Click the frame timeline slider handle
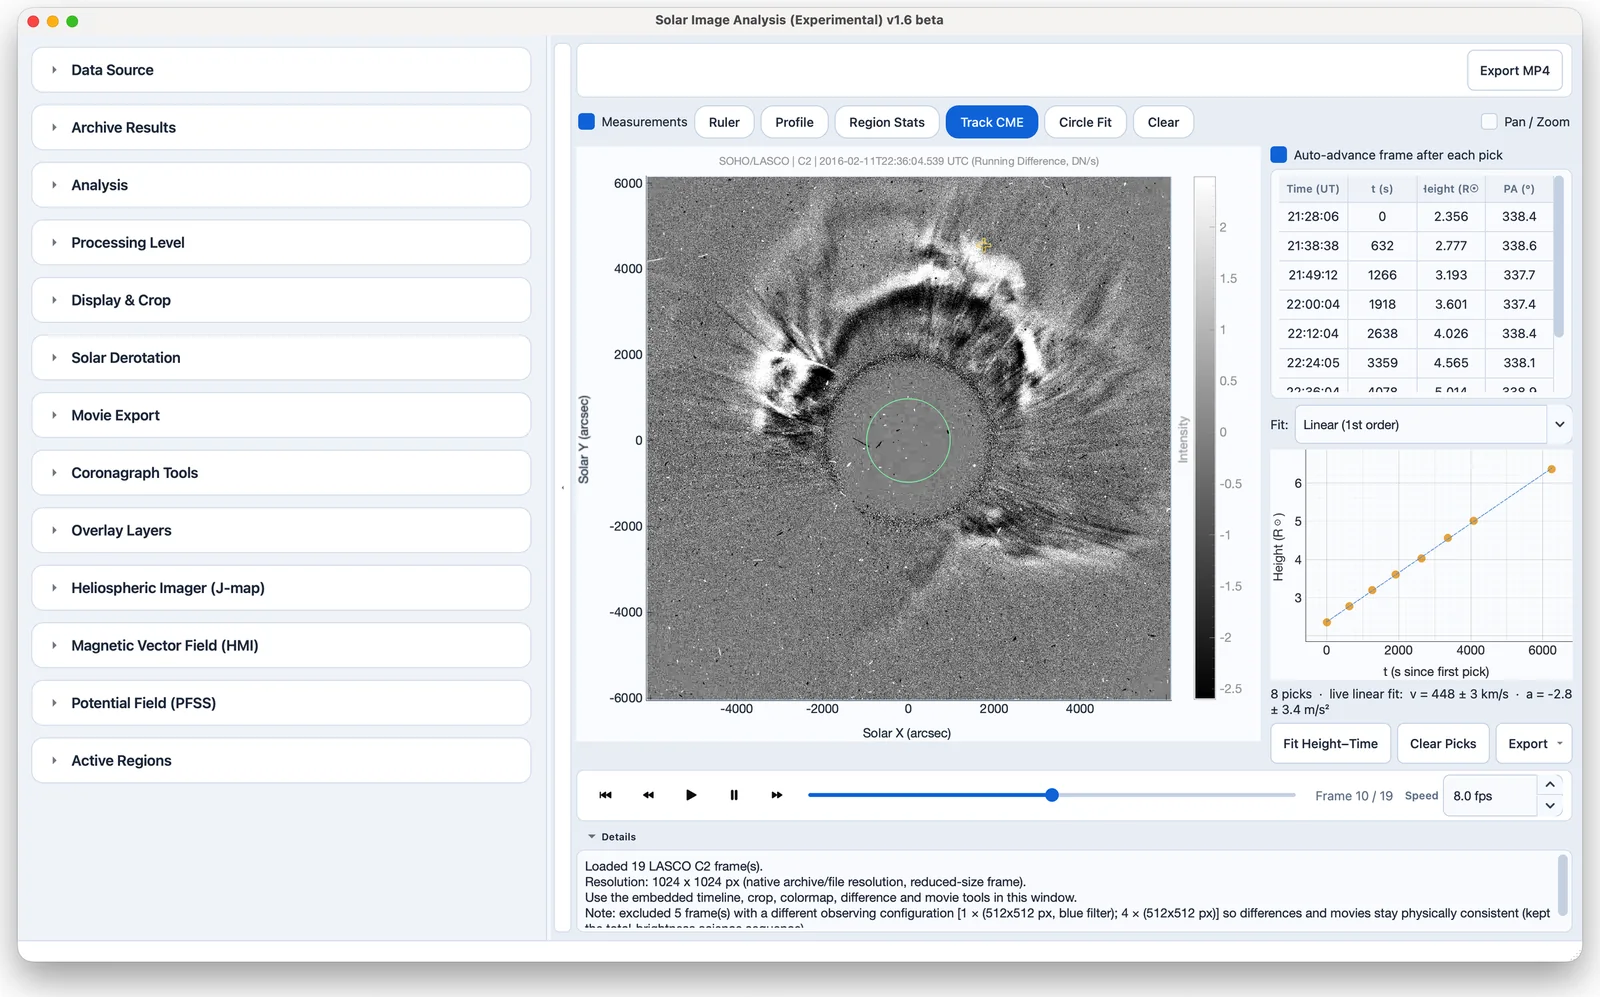 (x=1052, y=795)
